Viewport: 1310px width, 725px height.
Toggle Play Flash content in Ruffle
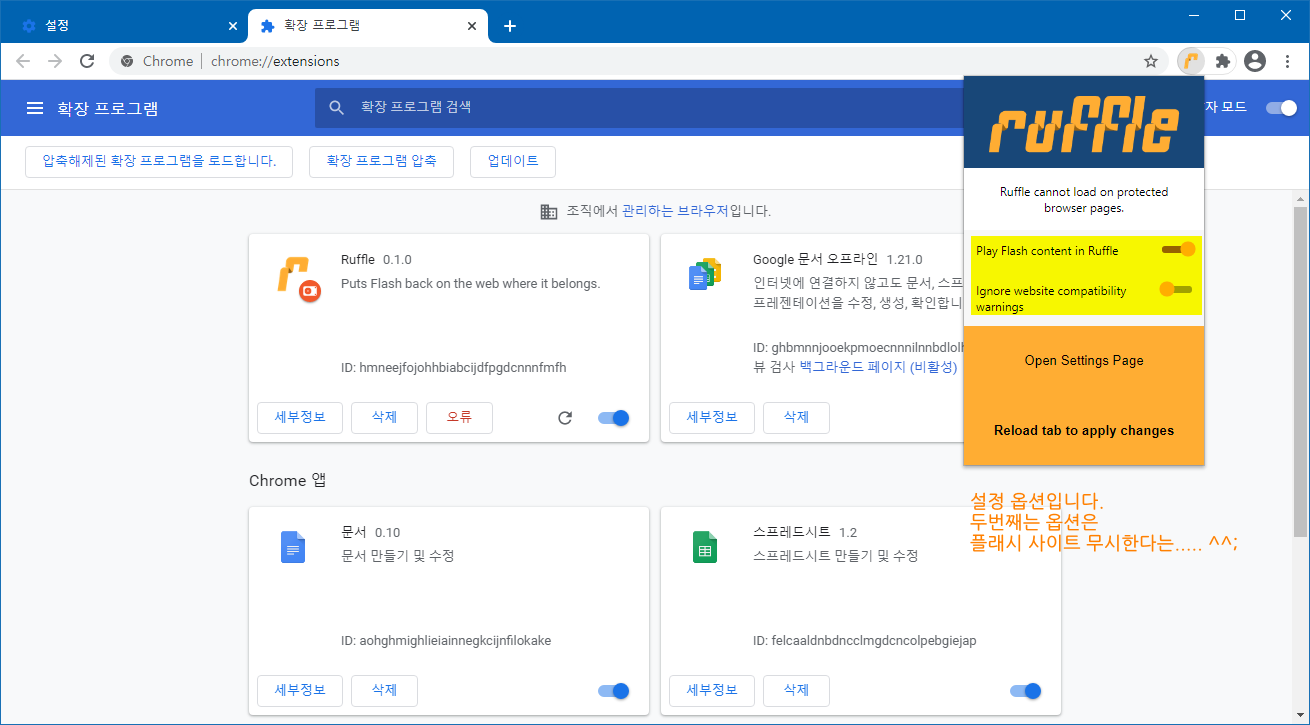[x=1178, y=249]
